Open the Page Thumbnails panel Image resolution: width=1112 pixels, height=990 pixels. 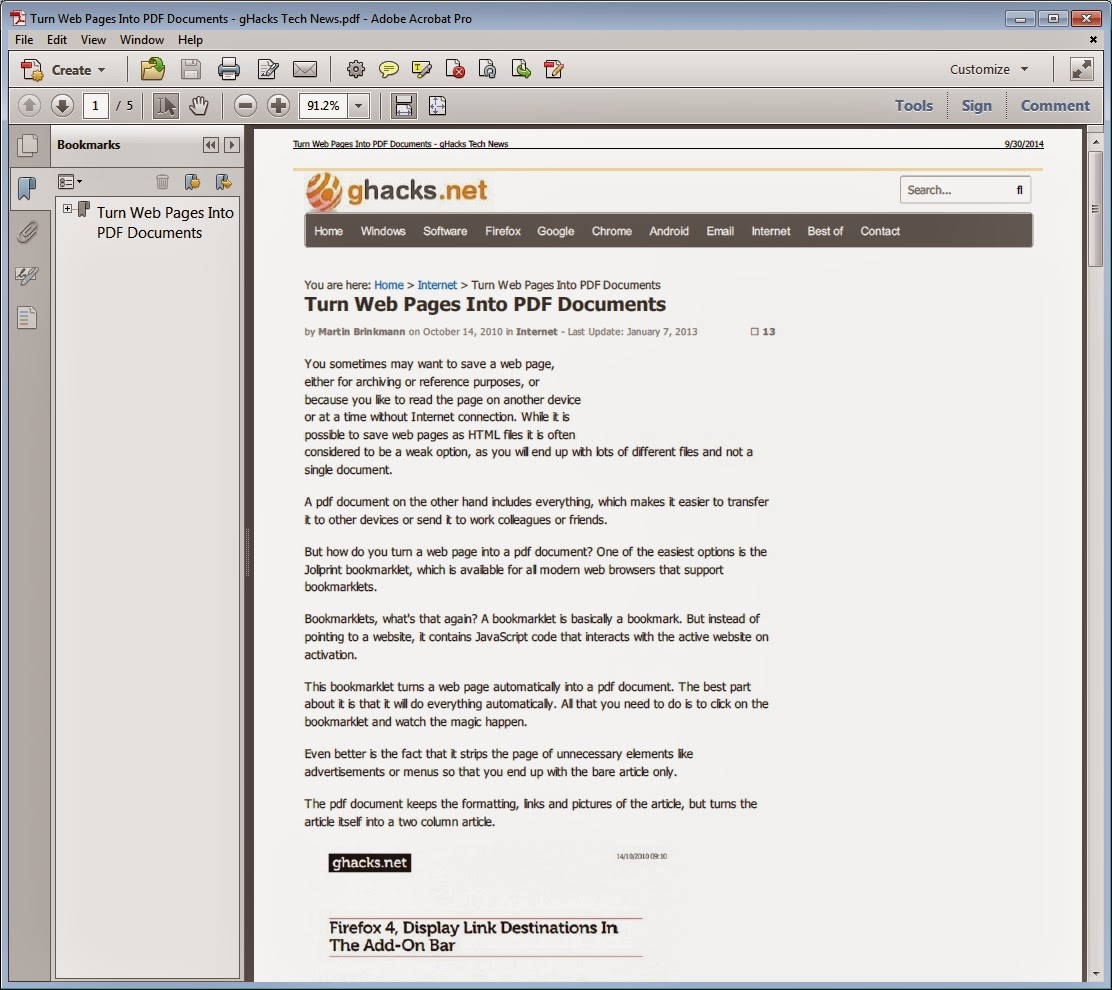click(x=28, y=145)
